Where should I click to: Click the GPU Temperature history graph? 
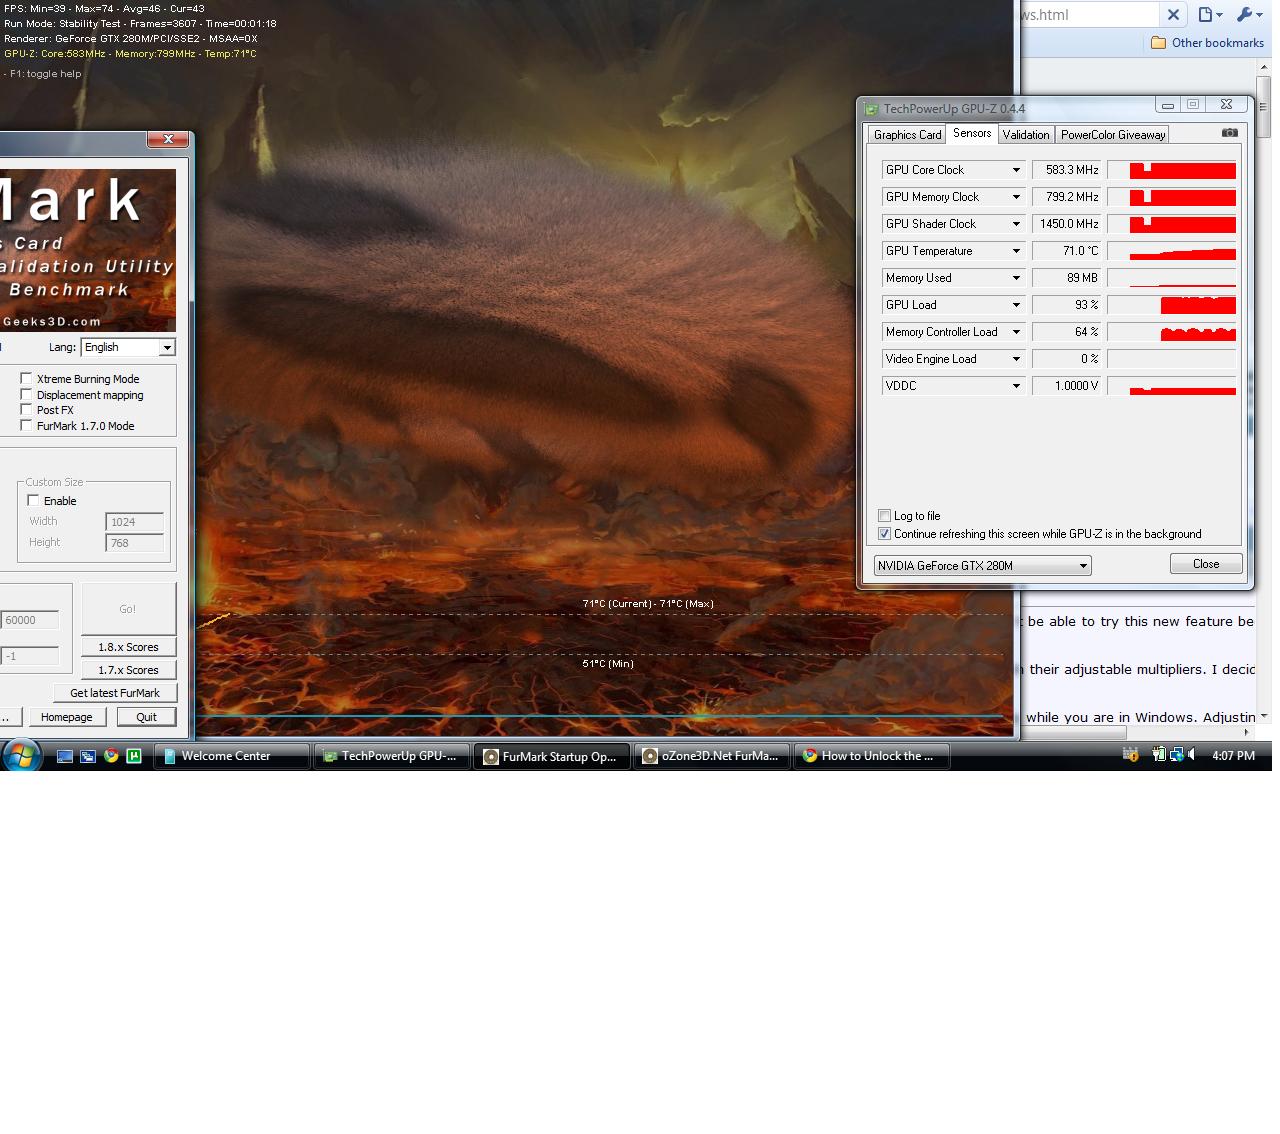1172,251
